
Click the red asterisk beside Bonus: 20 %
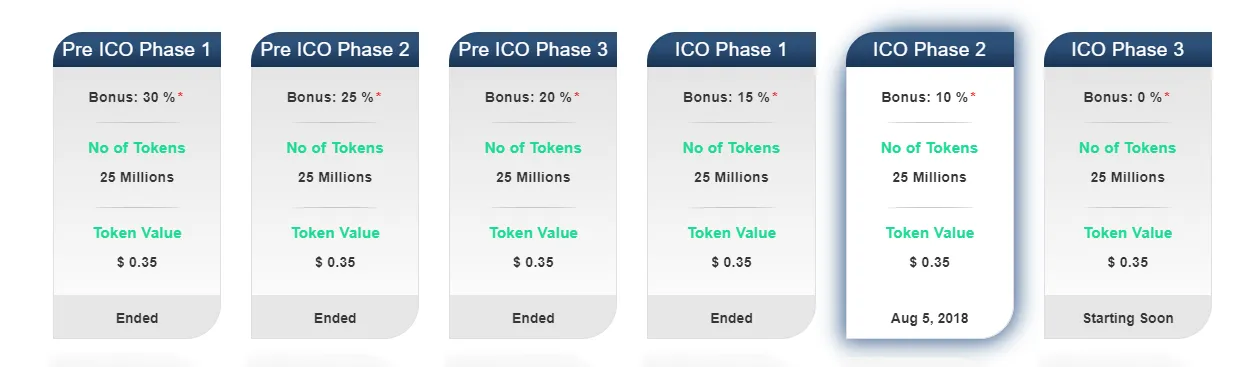click(577, 96)
